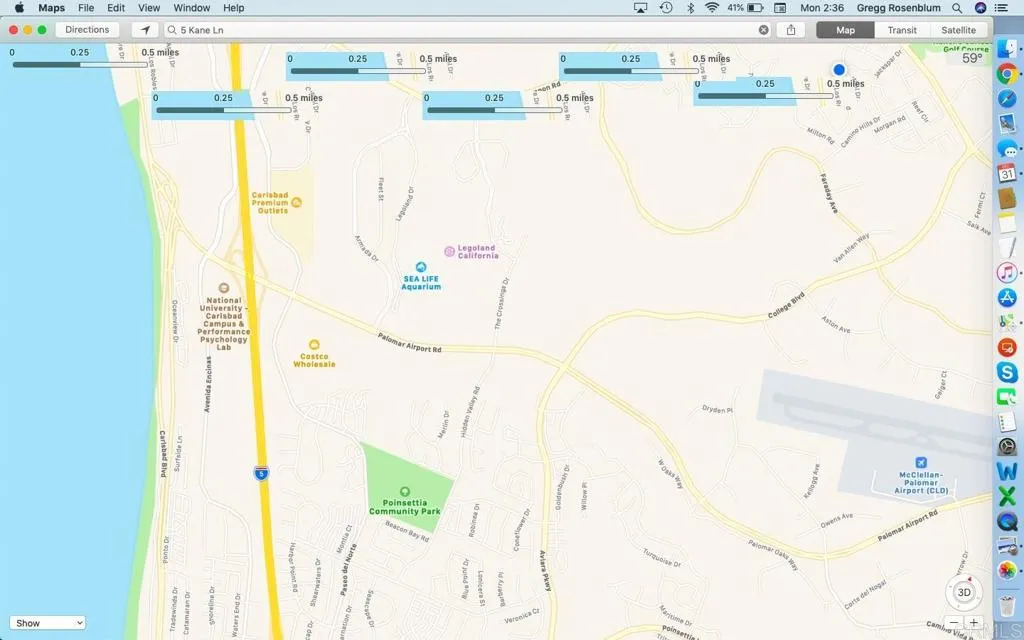Zoom out with the minus button
This screenshot has width=1024, height=640.
(x=954, y=623)
